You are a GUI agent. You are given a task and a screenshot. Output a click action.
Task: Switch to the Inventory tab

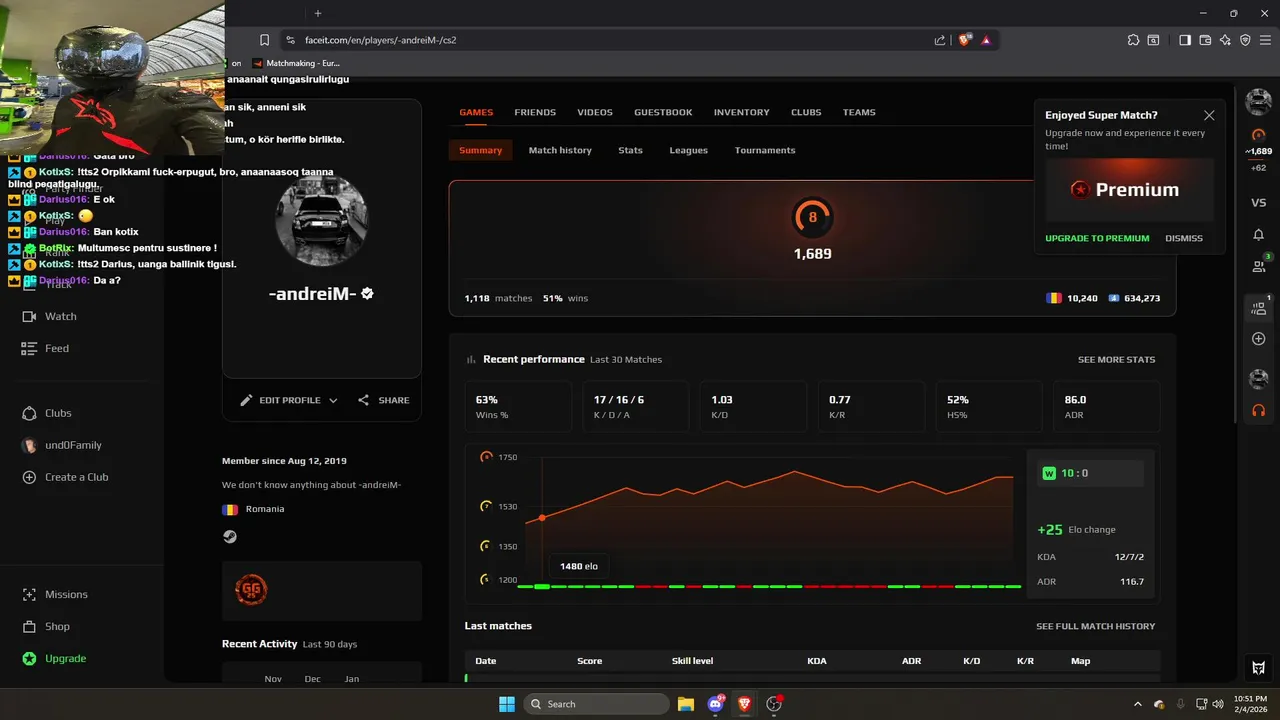point(742,112)
